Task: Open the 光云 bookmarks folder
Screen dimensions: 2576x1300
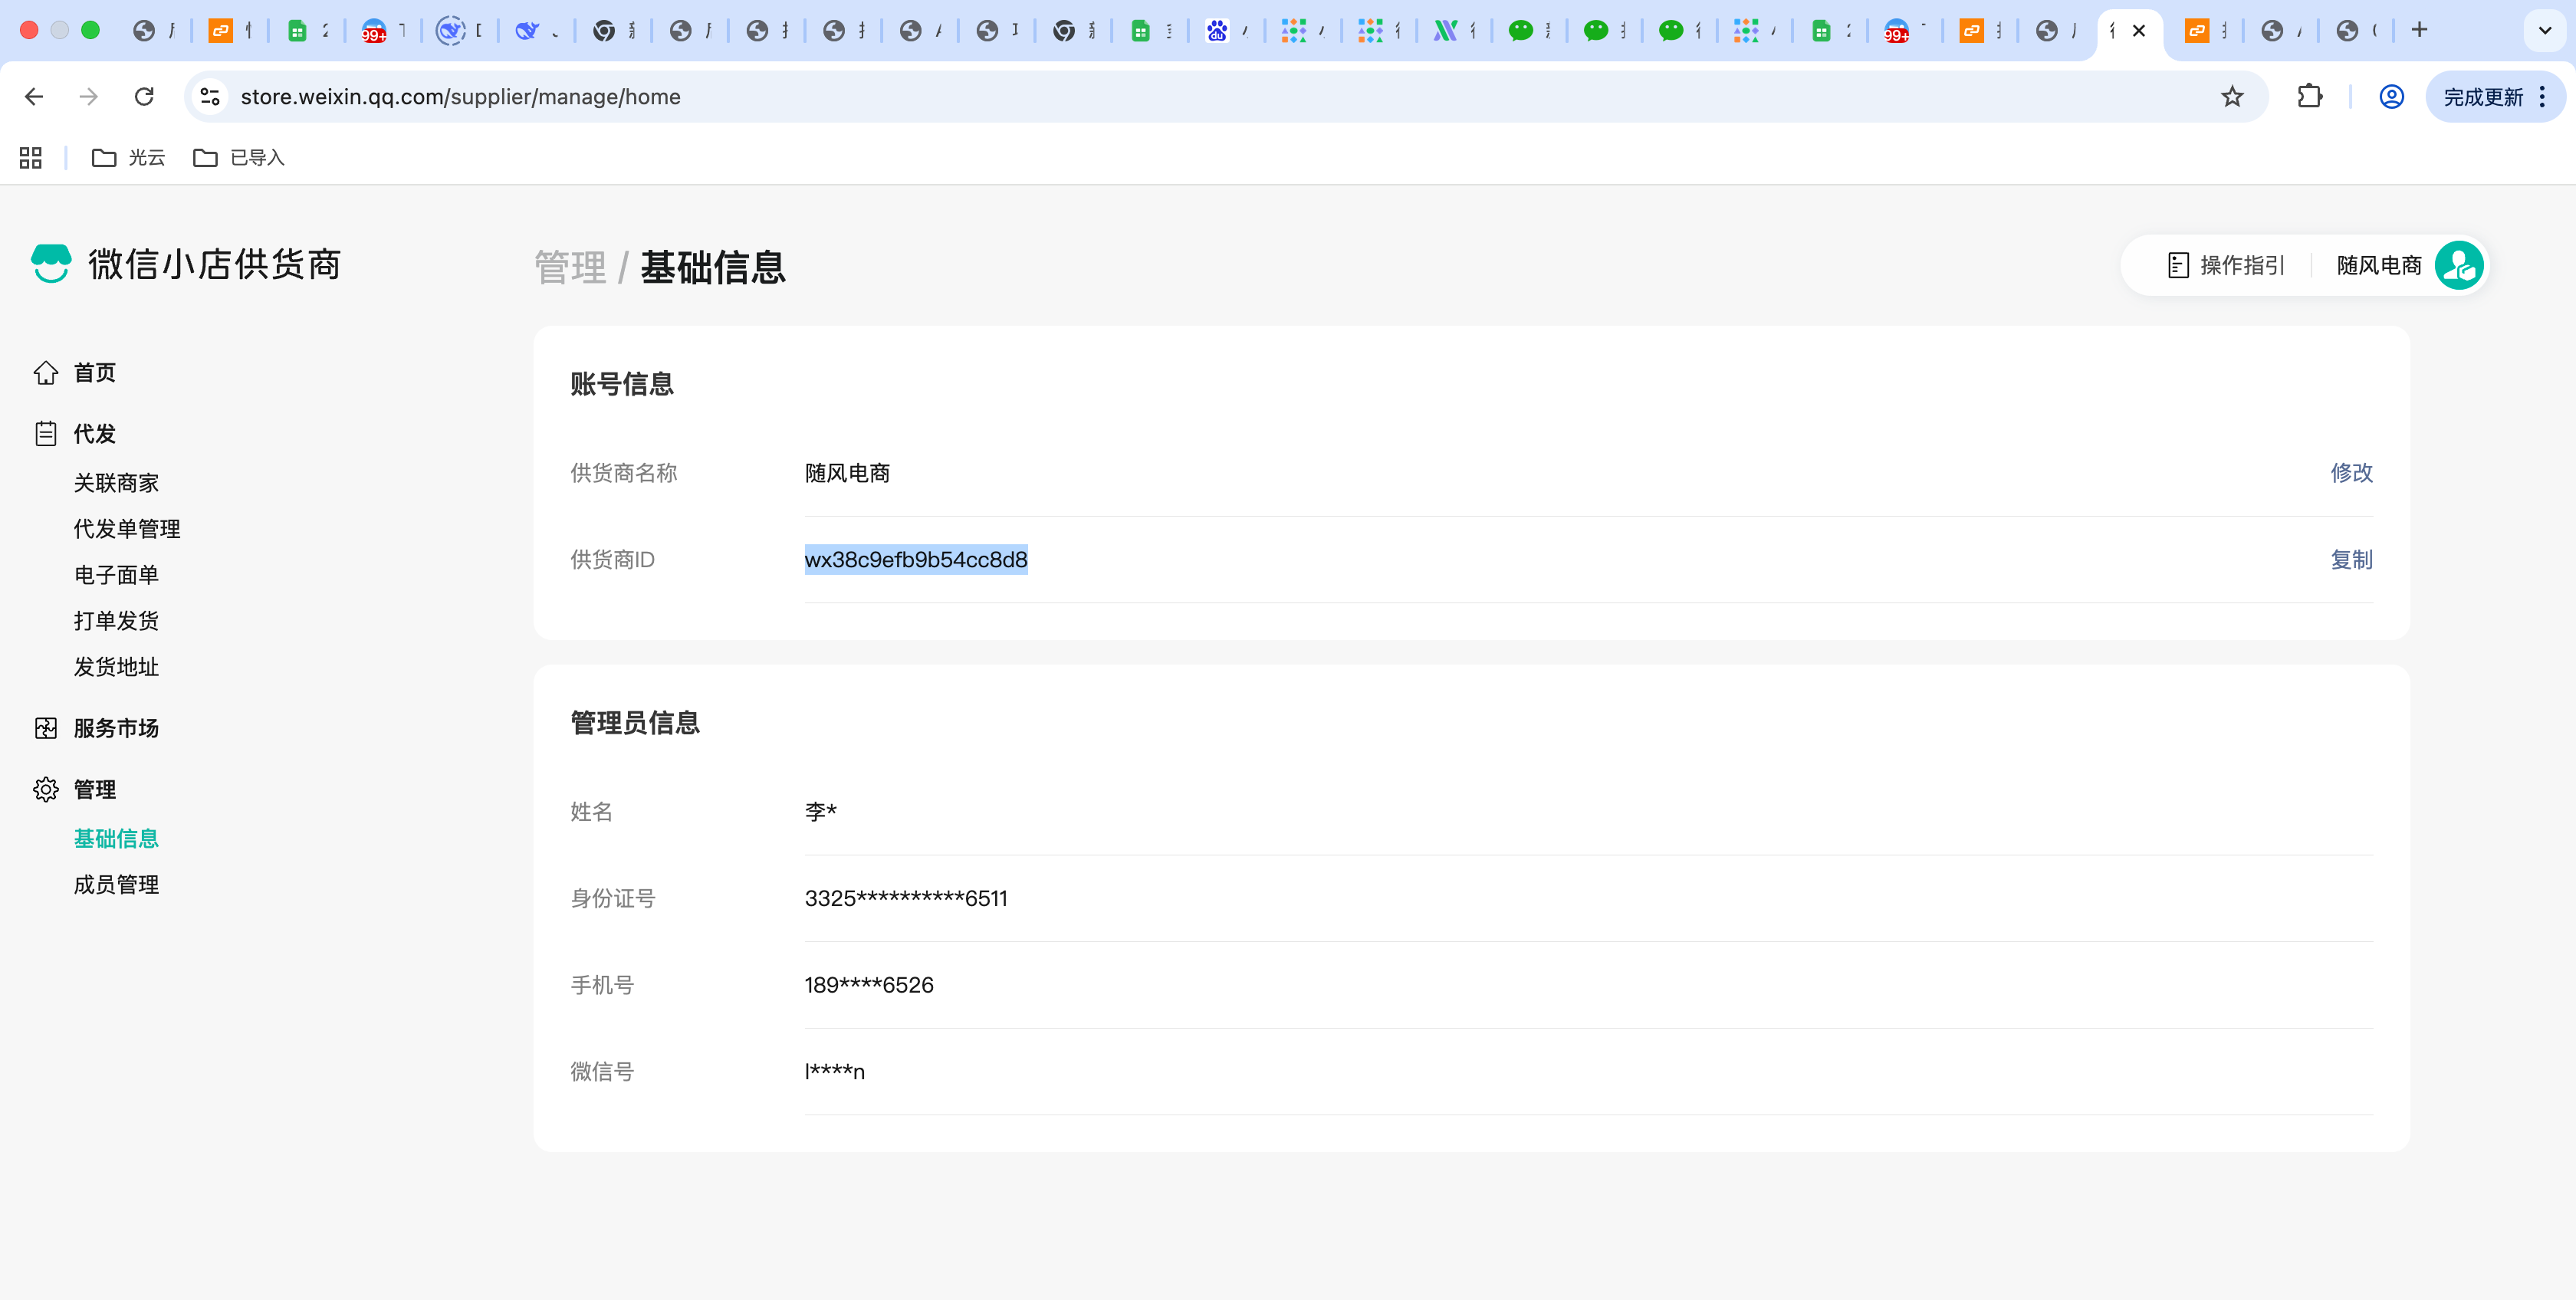Action: coord(128,158)
